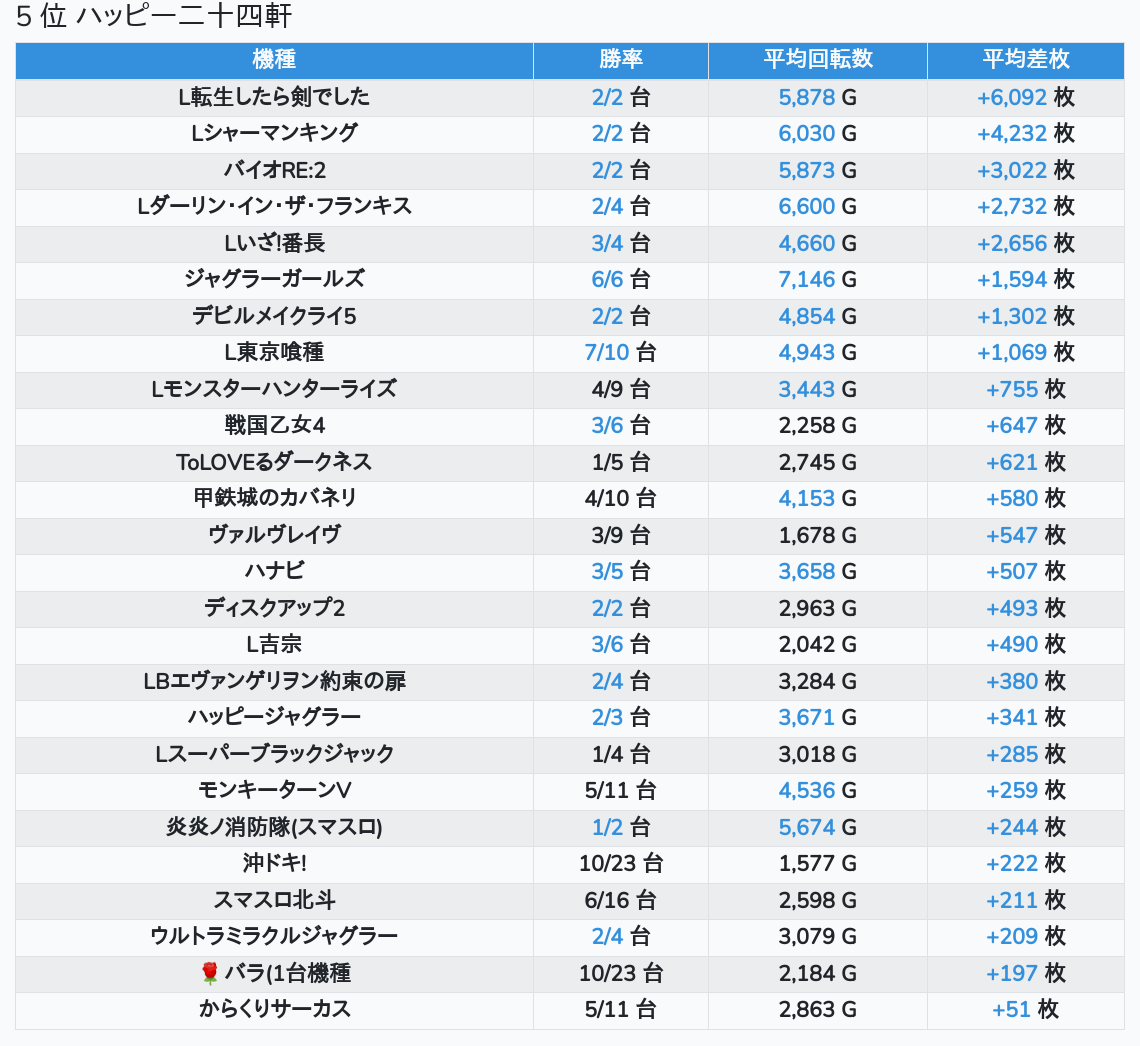1140x1046 pixels.
Task: Select the ハナビ machine name
Action: pyautogui.click(x=274, y=571)
